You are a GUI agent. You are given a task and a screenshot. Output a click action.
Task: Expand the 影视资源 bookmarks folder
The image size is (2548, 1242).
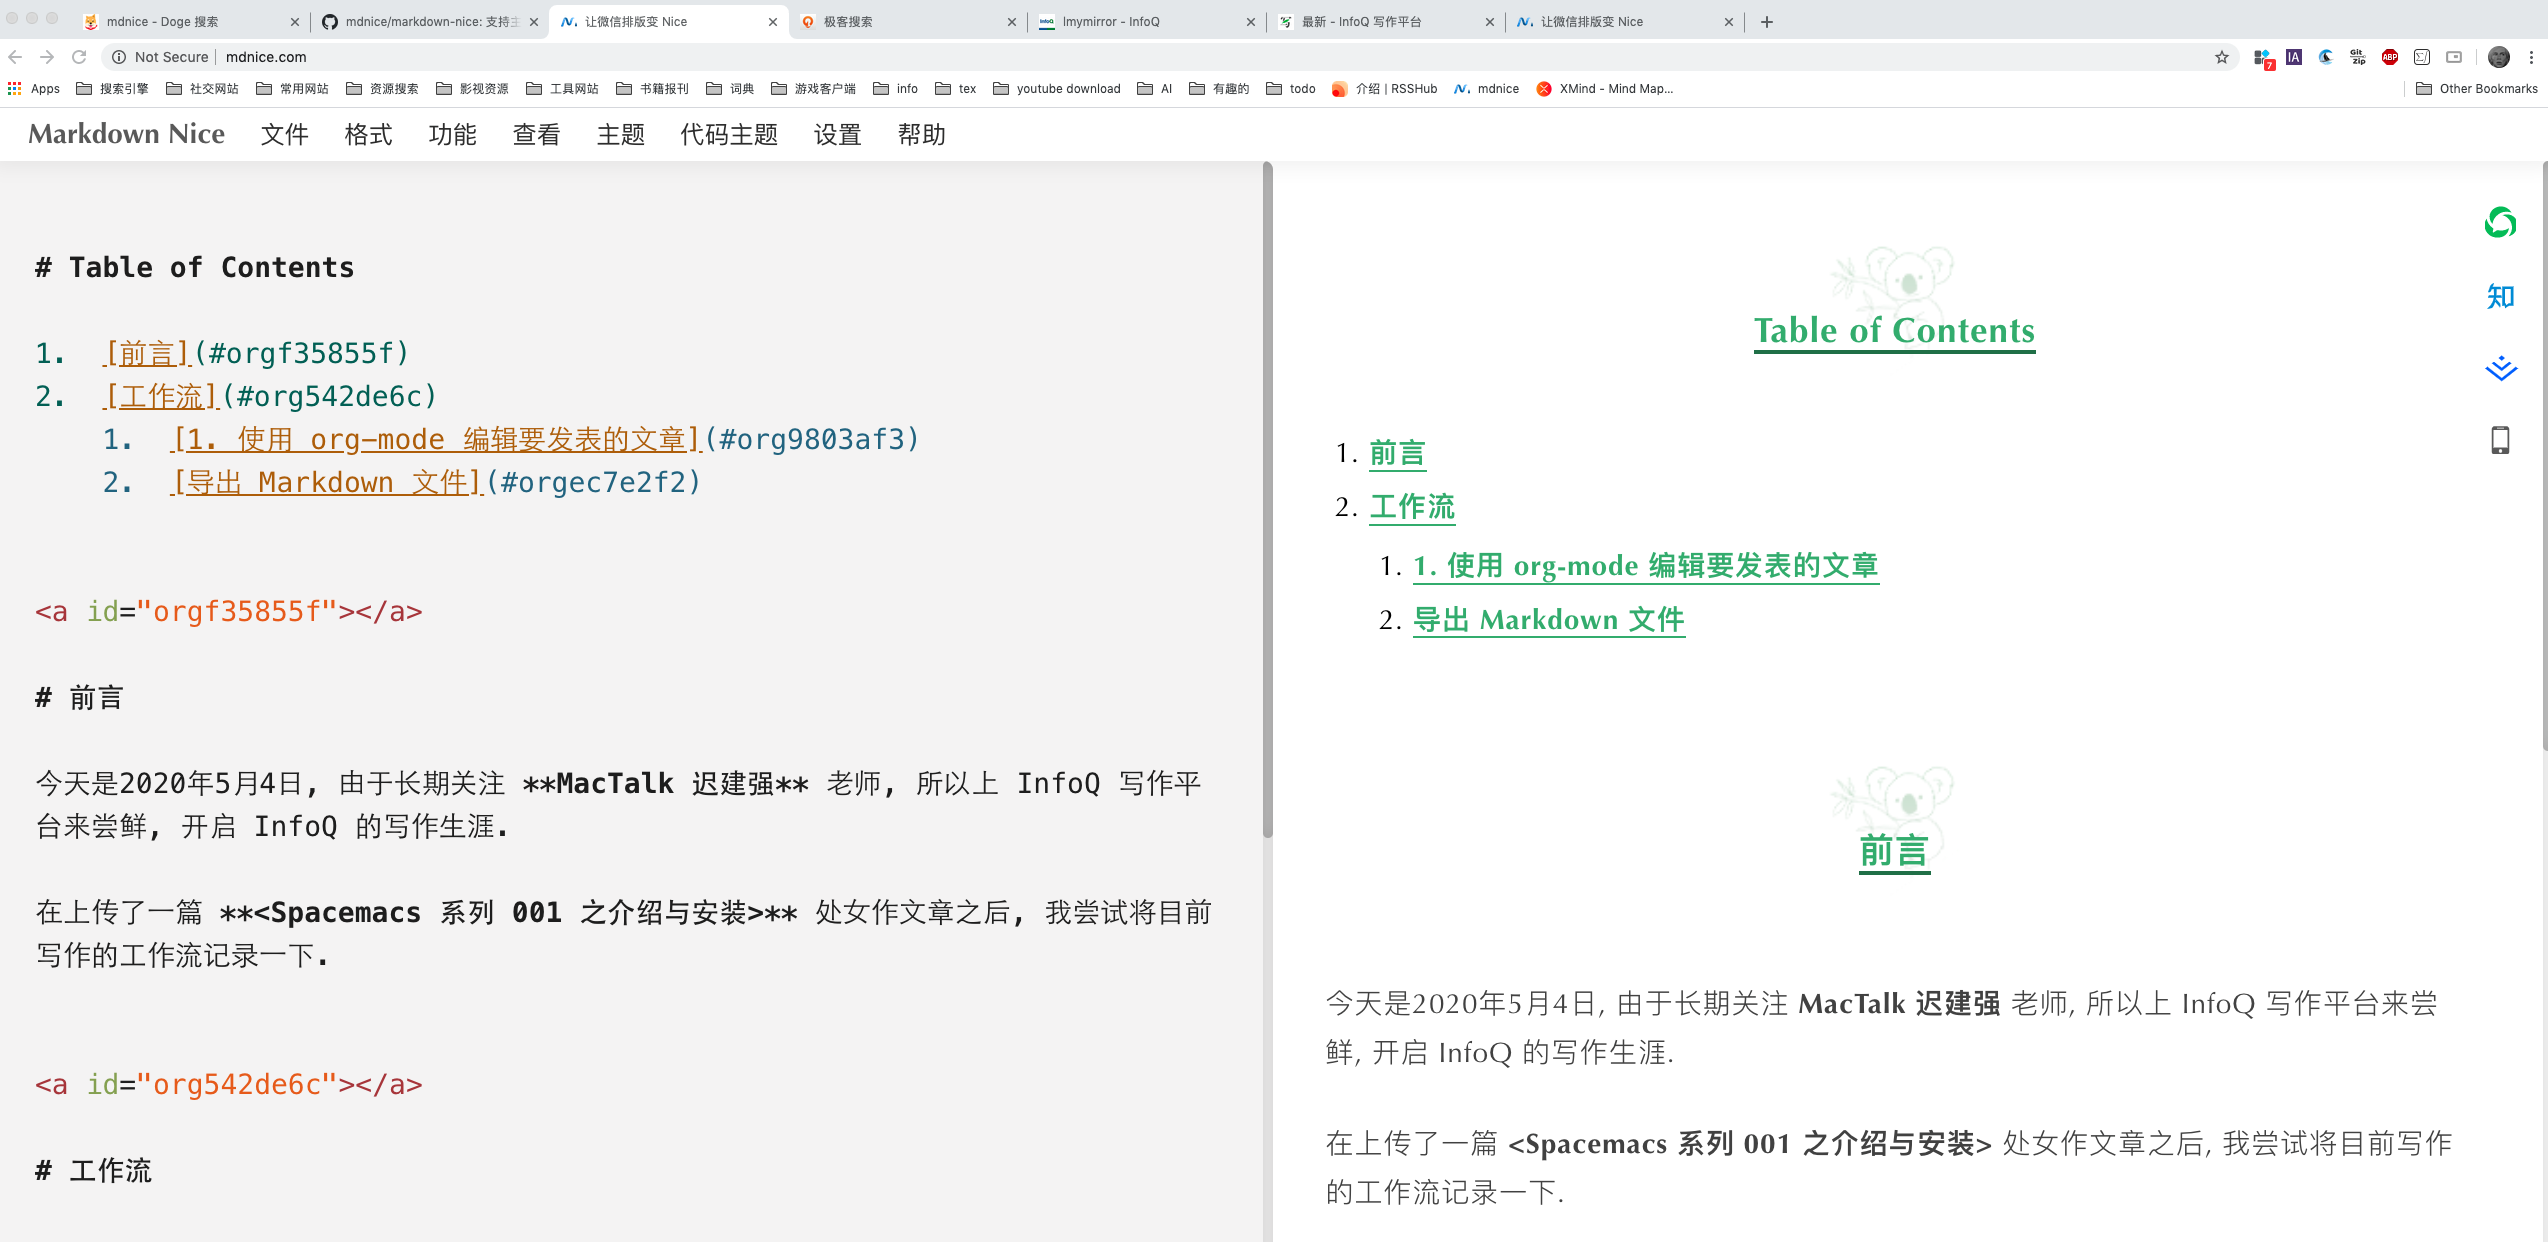(x=473, y=89)
